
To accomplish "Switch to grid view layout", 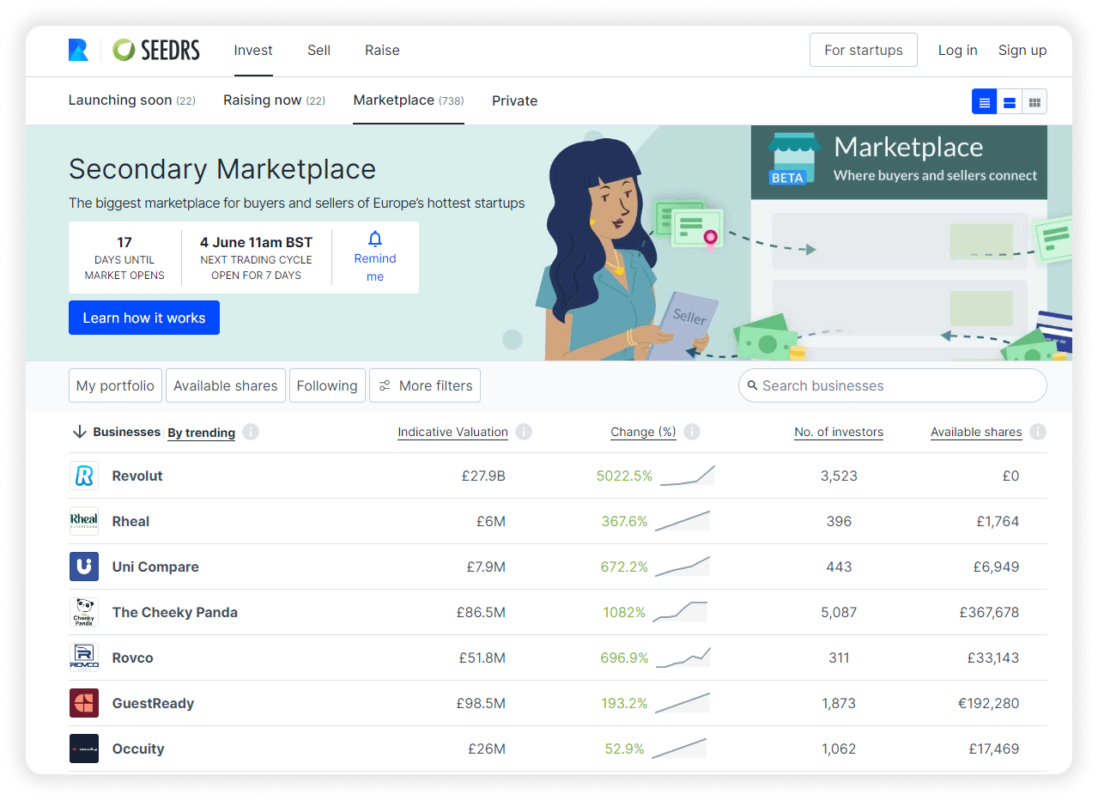I will [1035, 101].
